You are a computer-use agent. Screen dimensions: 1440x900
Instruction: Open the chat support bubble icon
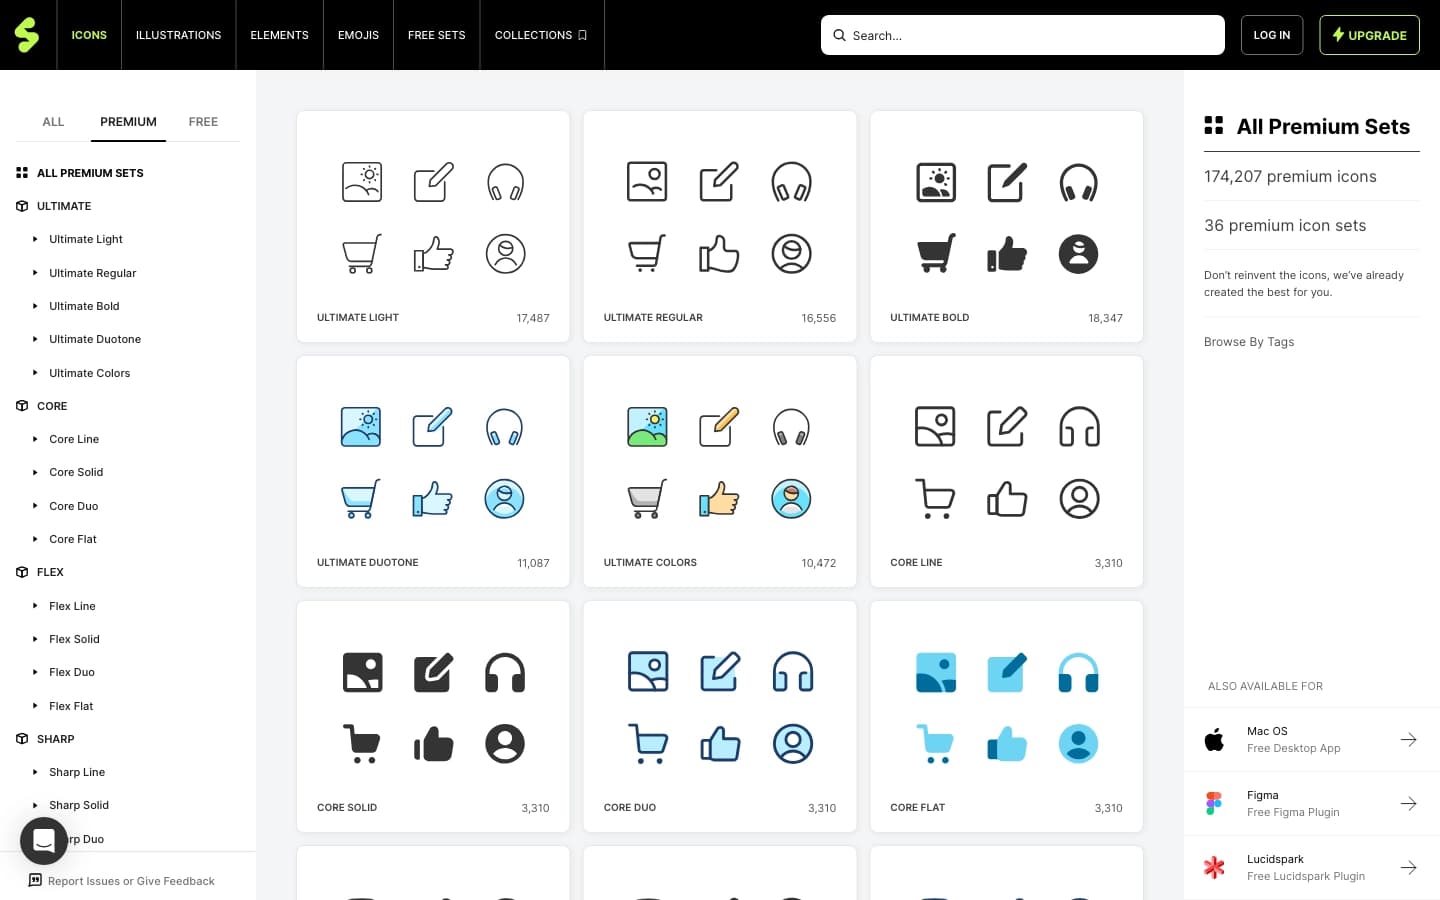[44, 841]
